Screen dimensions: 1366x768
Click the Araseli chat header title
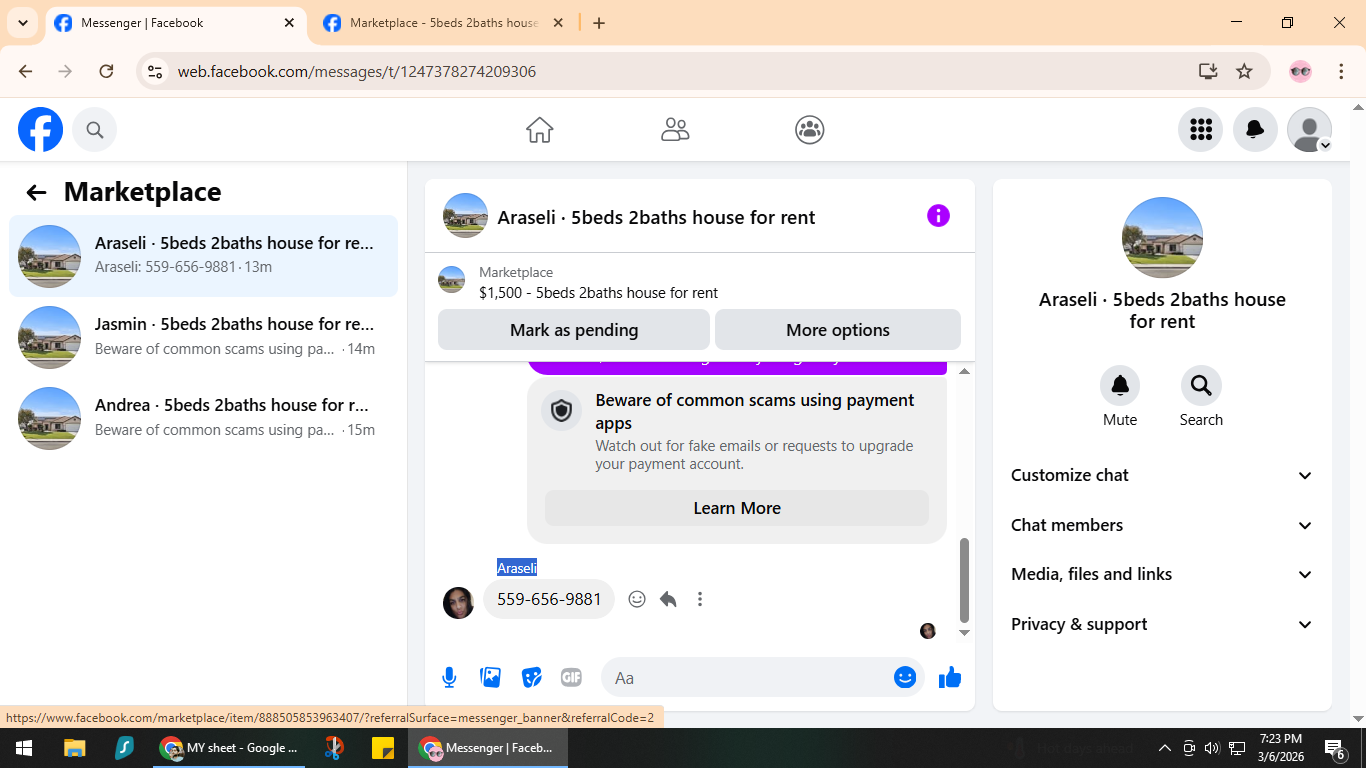pos(656,217)
